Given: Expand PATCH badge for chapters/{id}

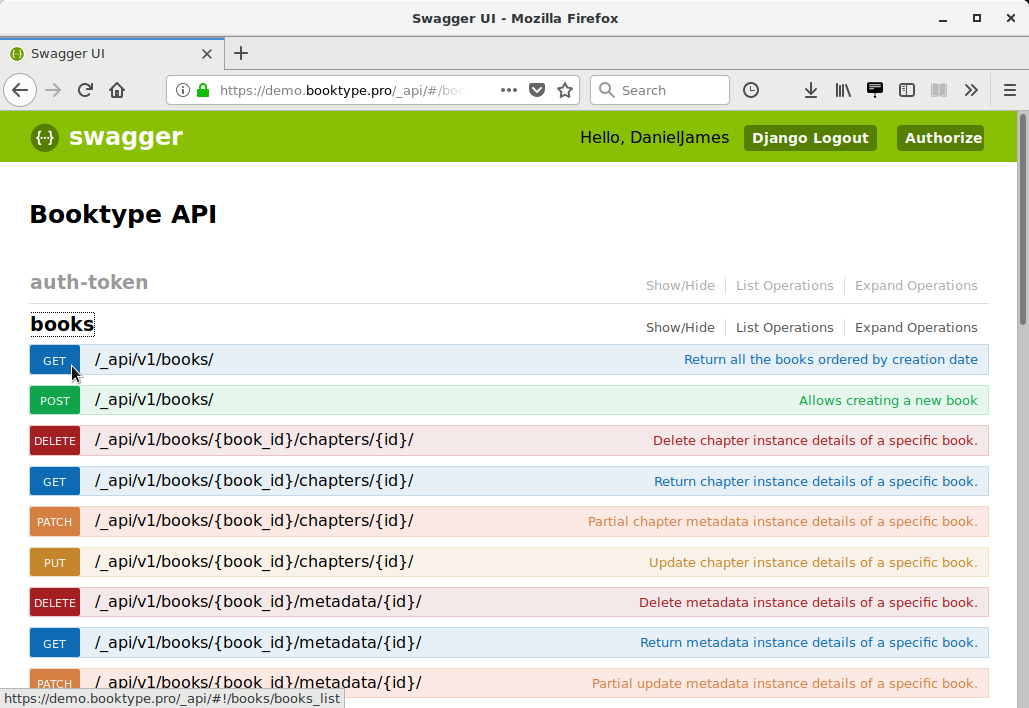Looking at the screenshot, I should point(54,522).
